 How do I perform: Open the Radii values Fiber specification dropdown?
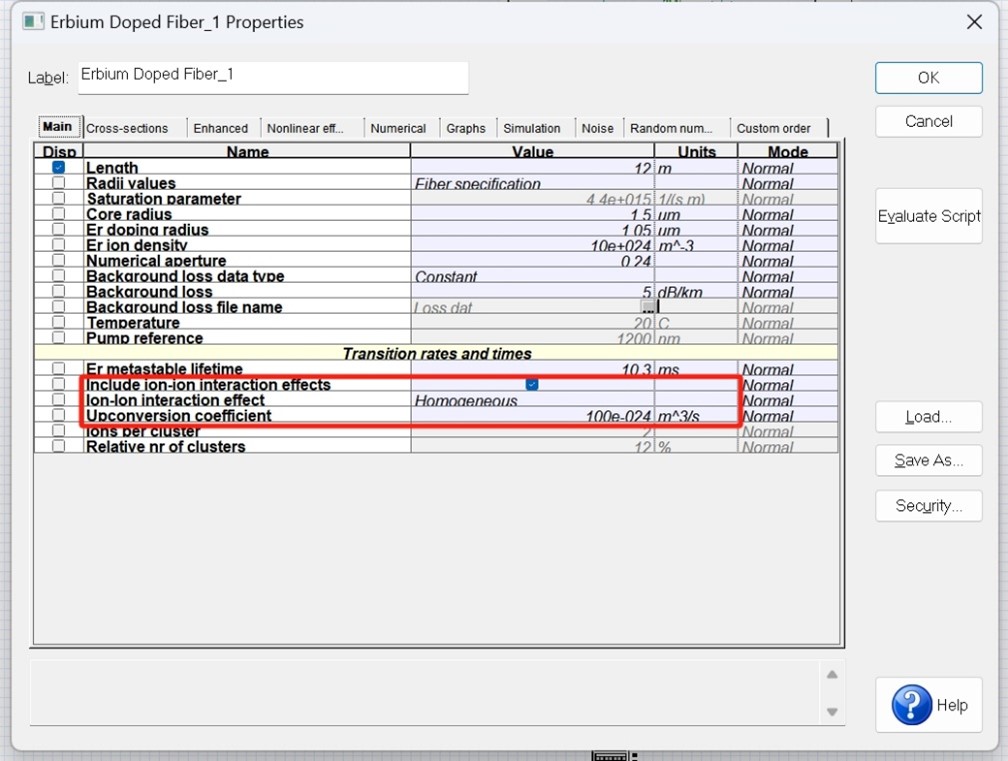(x=532, y=183)
